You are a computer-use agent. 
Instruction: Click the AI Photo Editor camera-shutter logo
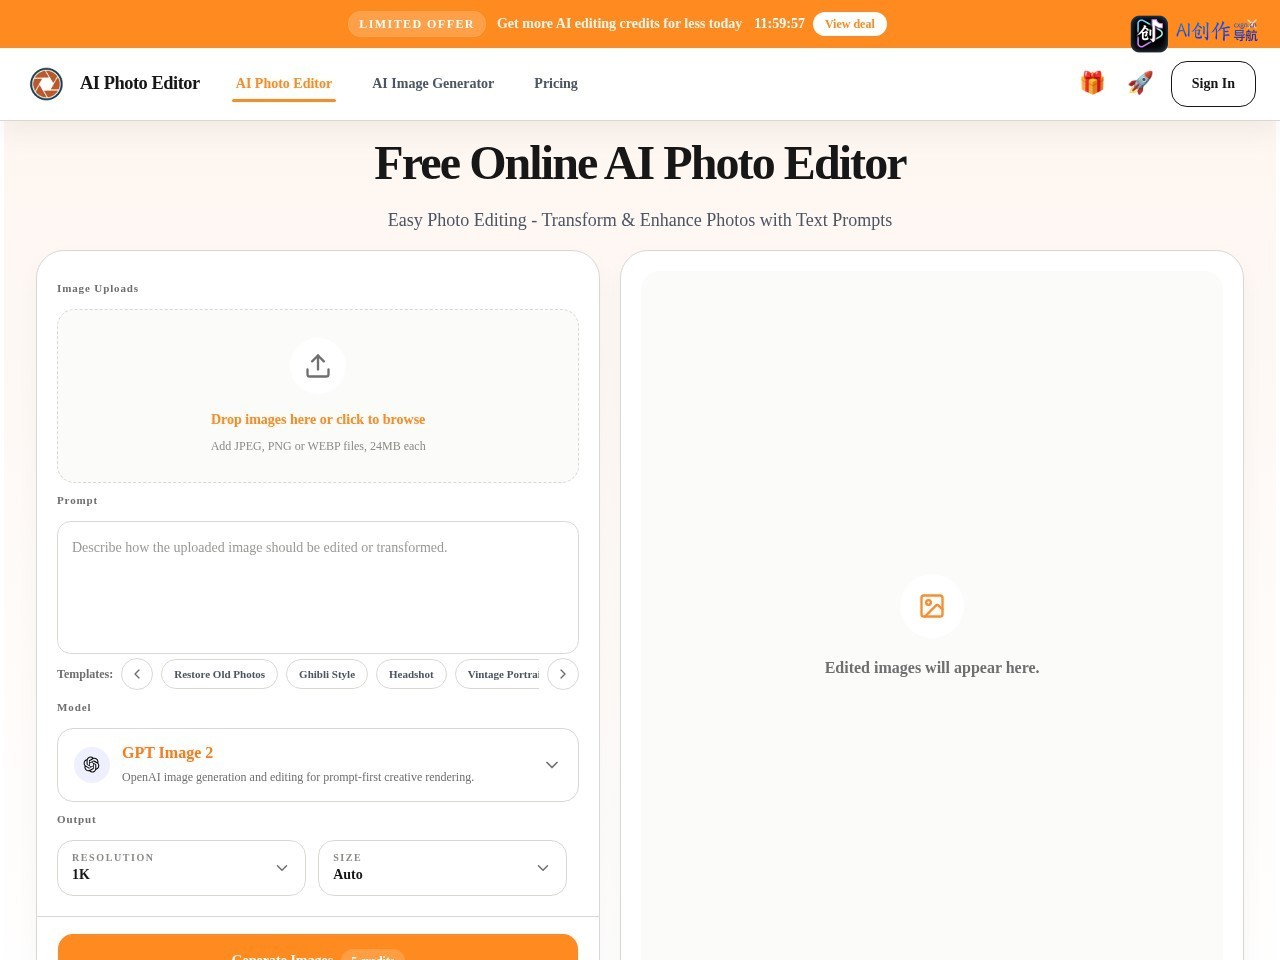pos(46,84)
